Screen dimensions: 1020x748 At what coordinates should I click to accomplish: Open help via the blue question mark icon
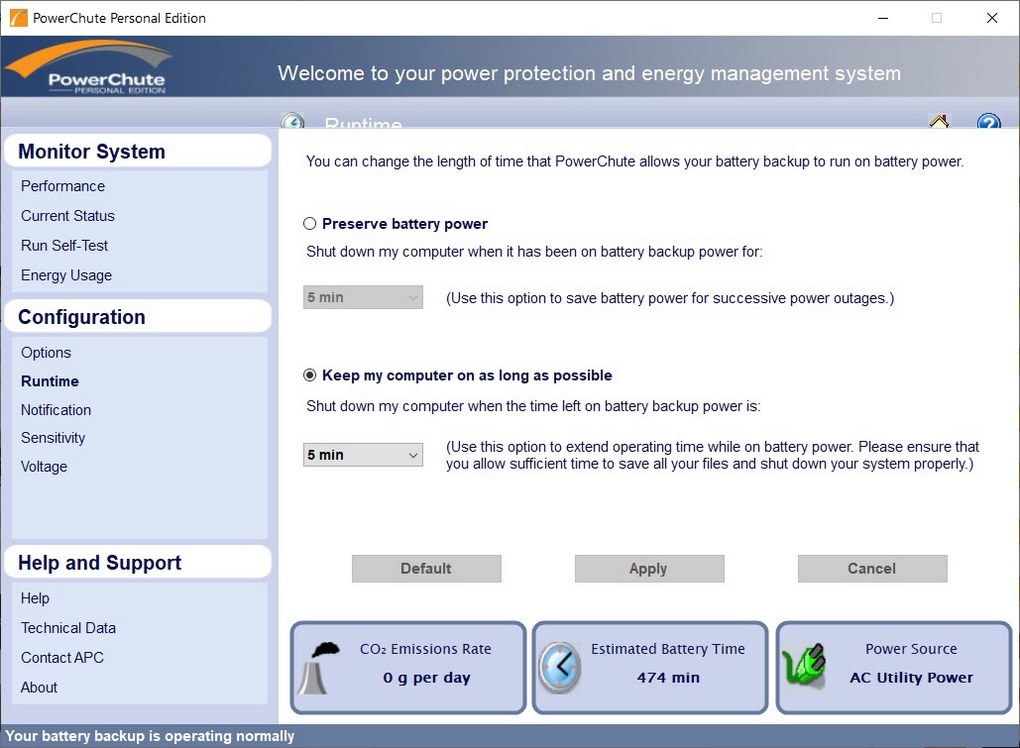click(988, 121)
